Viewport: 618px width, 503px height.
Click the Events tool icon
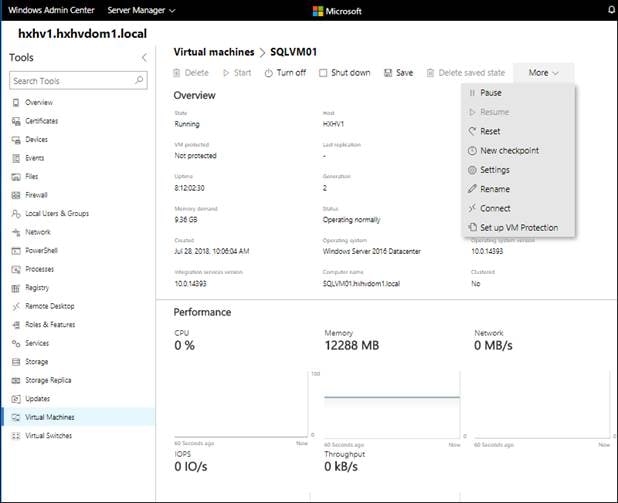coord(16,158)
